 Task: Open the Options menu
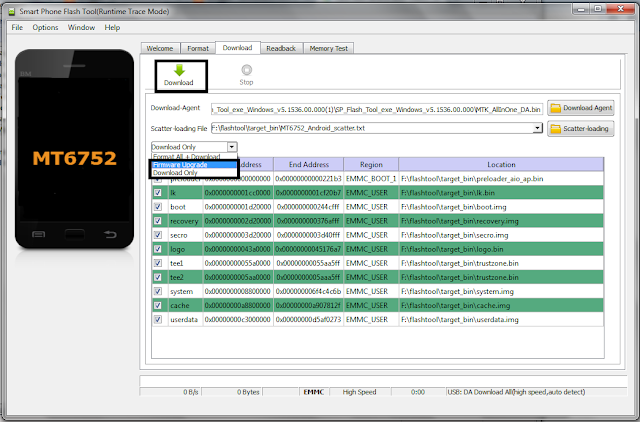pos(45,27)
